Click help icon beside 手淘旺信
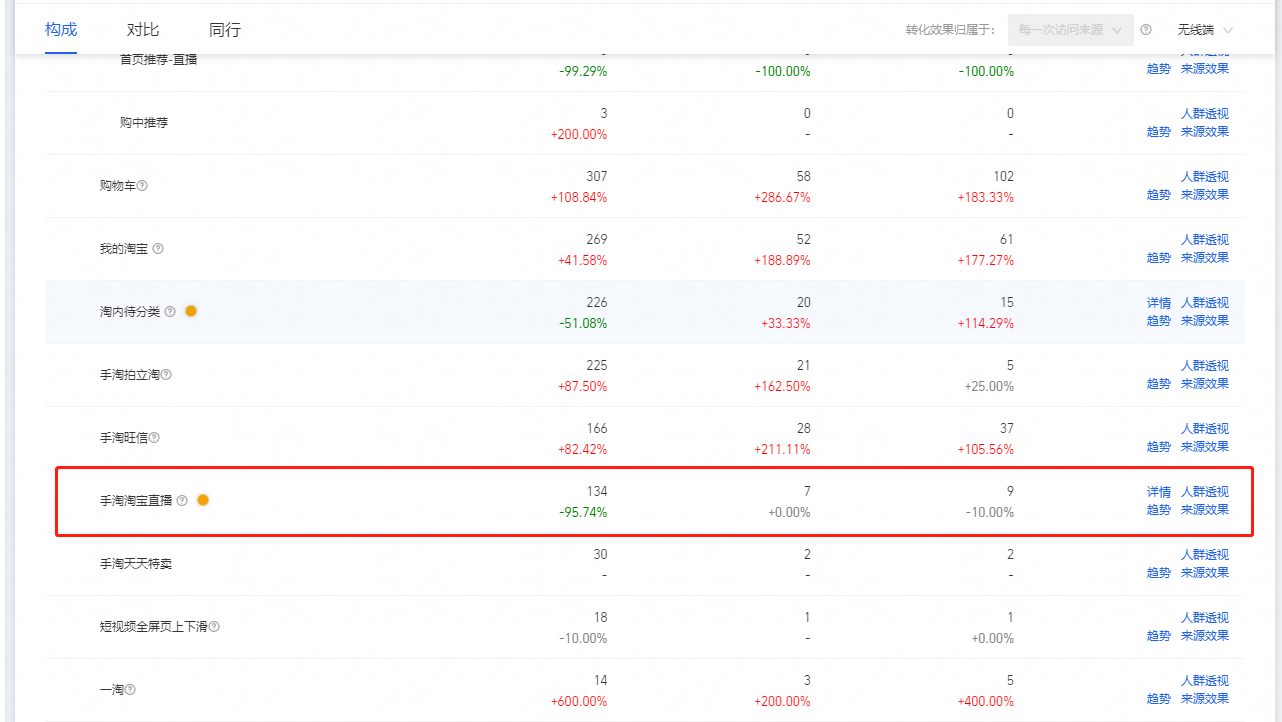1282x722 pixels. click(x=154, y=438)
